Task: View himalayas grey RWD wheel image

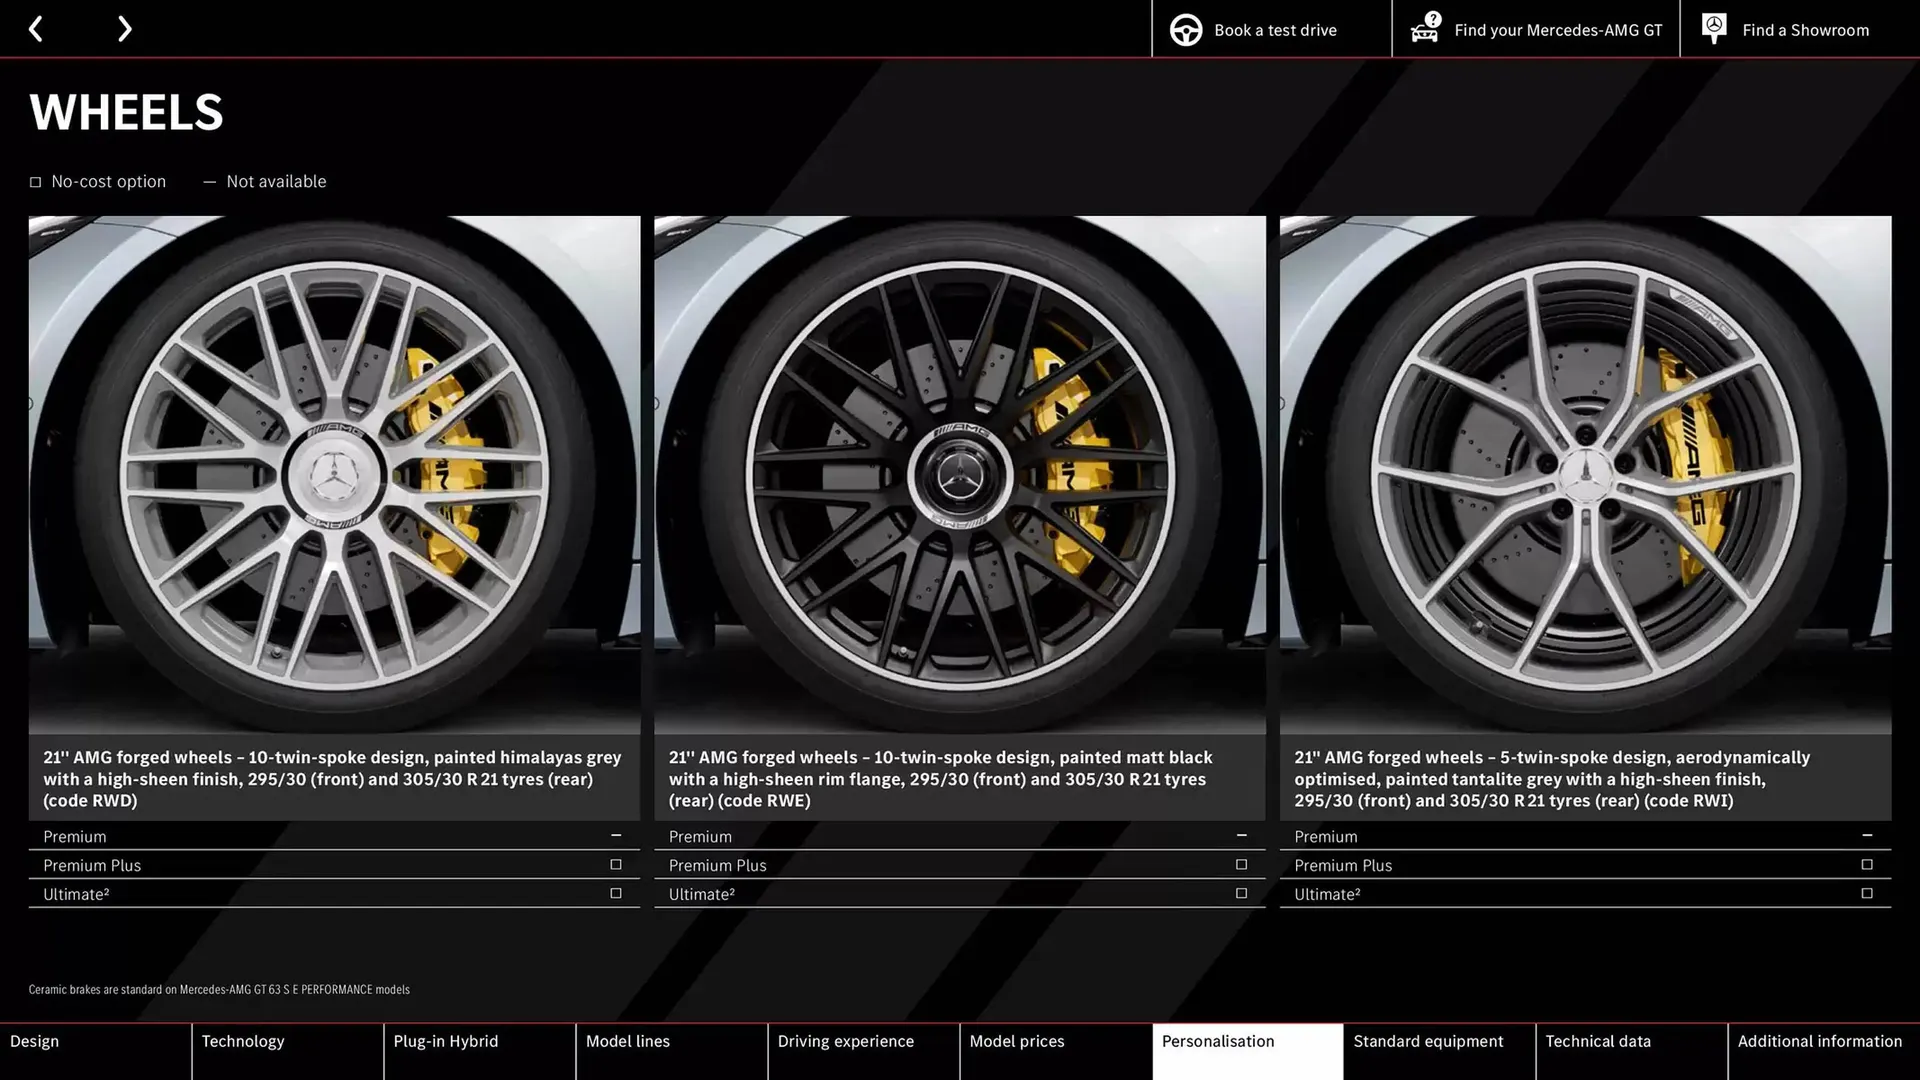Action: click(334, 475)
